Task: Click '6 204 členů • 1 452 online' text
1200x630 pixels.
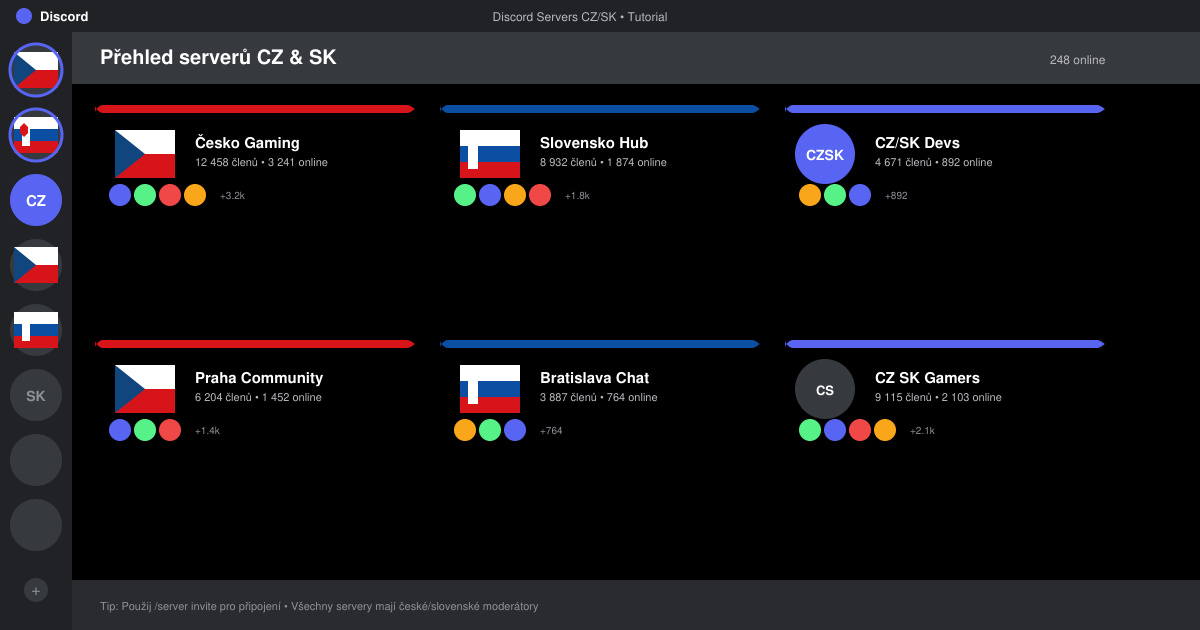Action: [258, 397]
